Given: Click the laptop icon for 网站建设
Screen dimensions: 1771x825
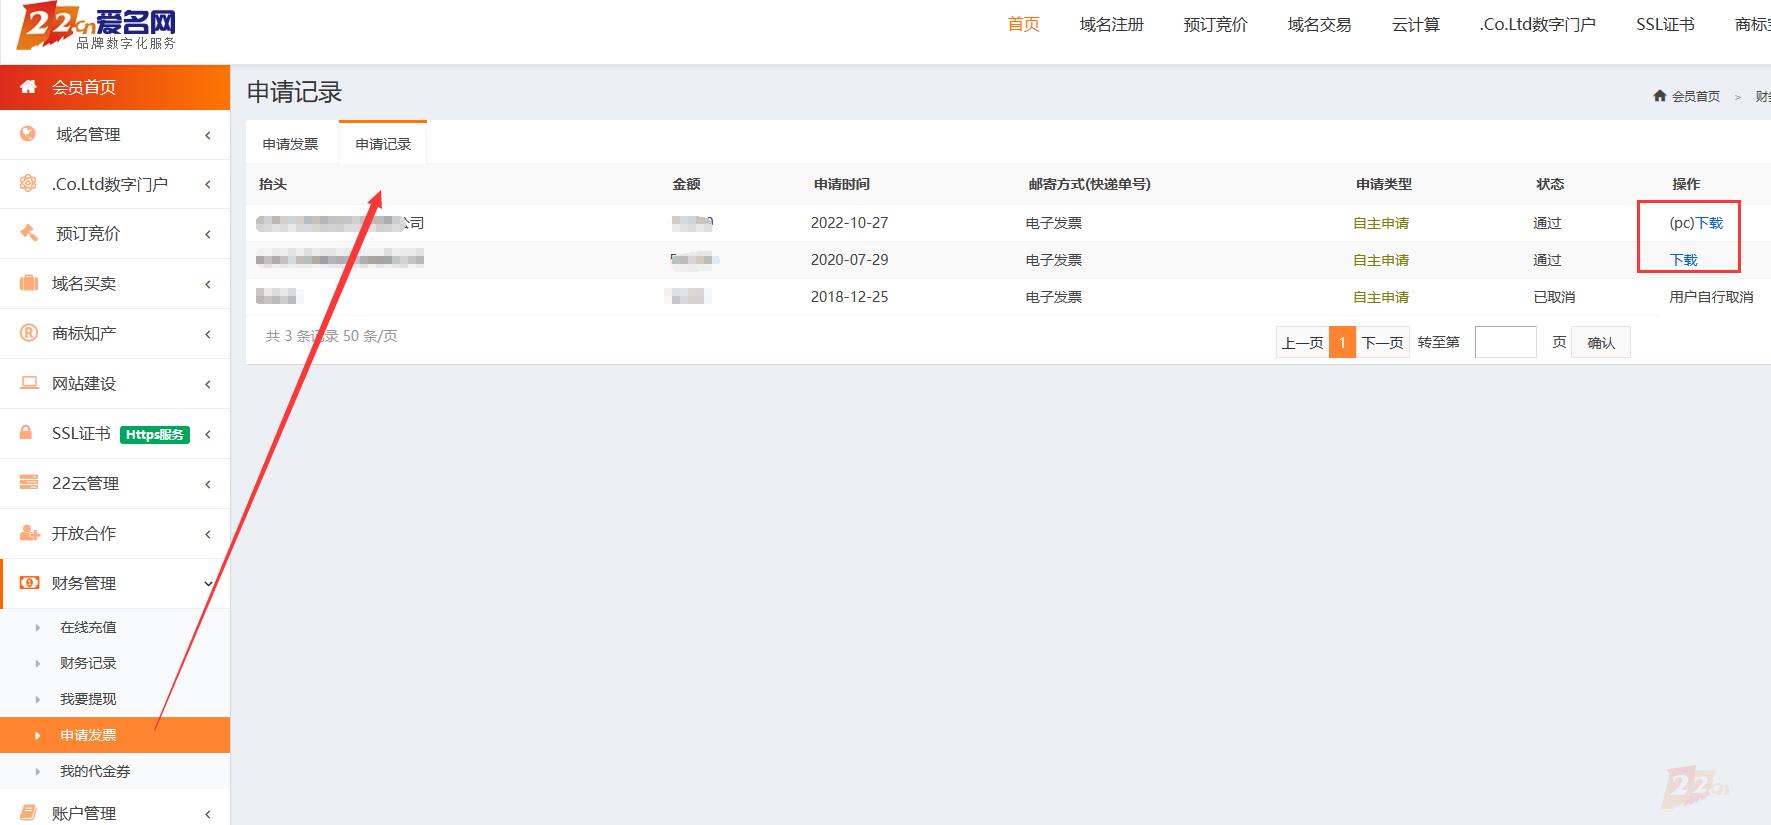Looking at the screenshot, I should [x=28, y=383].
